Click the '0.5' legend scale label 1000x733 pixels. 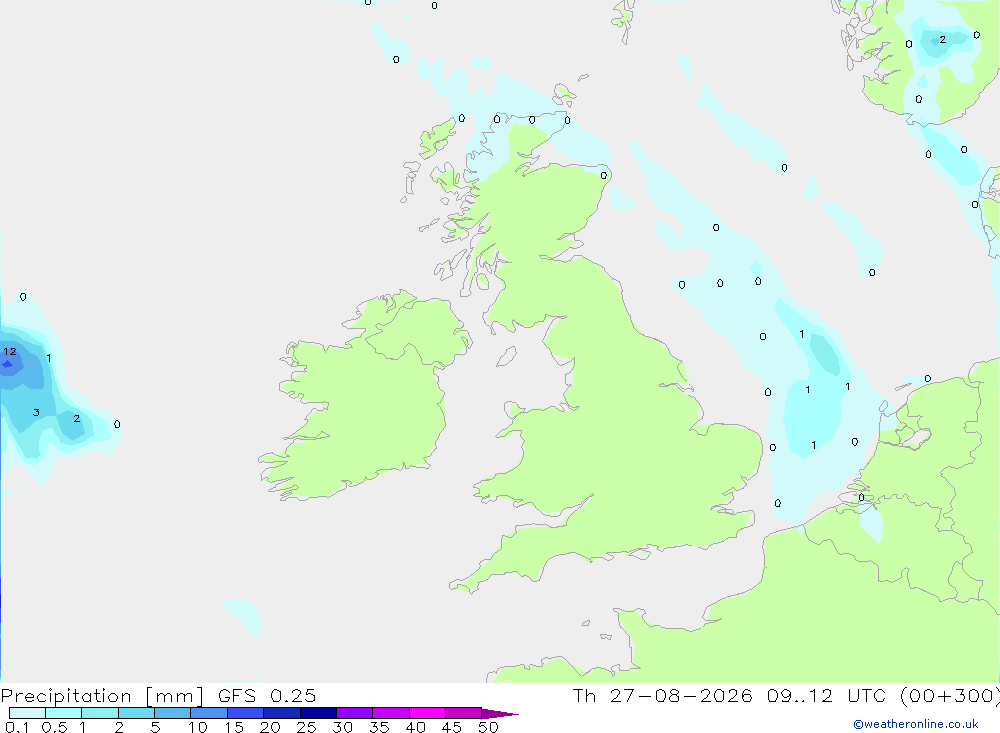point(54,727)
